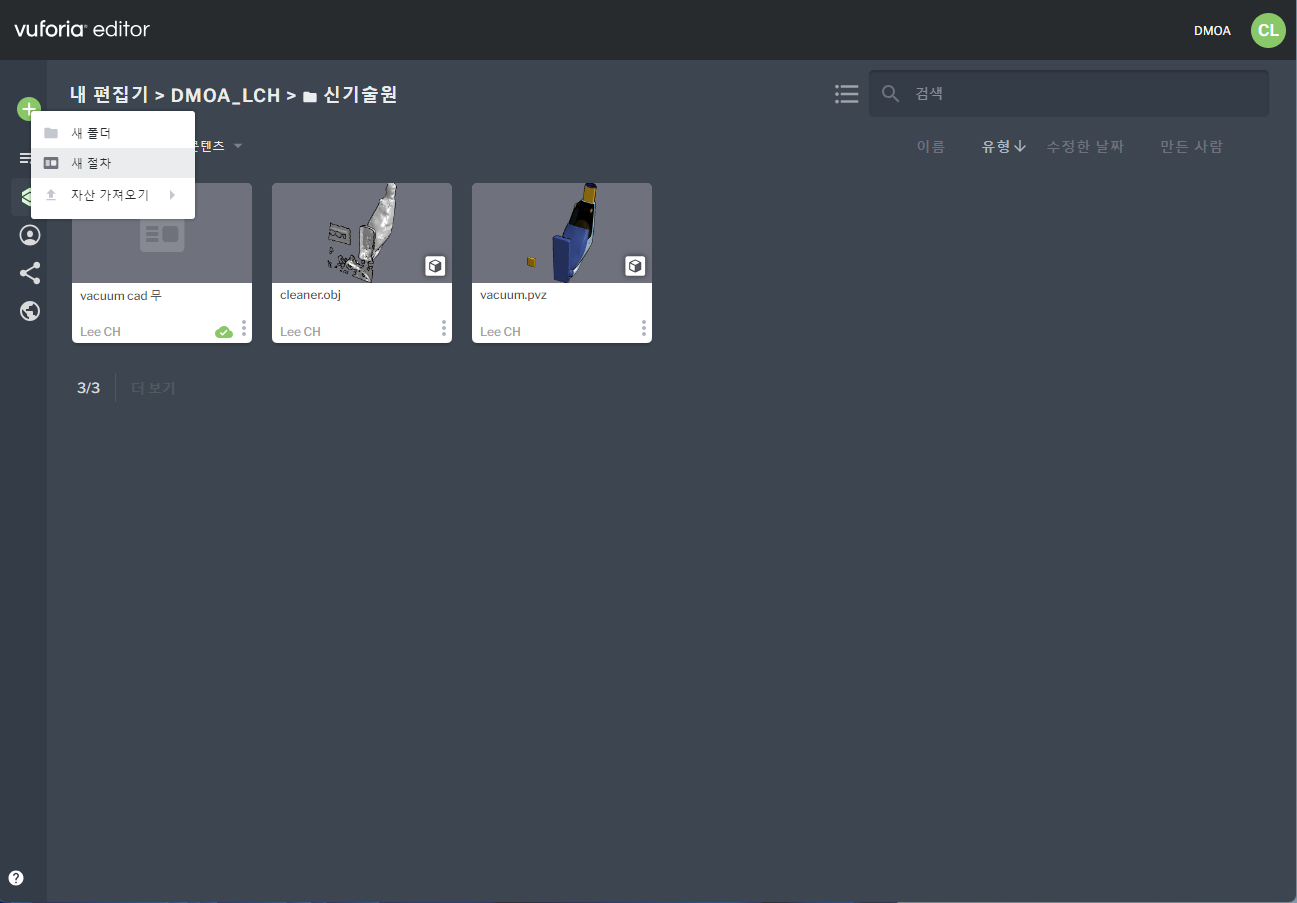This screenshot has height=903, width=1297.
Task: Click the share icon in left sidebar
Action: coord(30,273)
